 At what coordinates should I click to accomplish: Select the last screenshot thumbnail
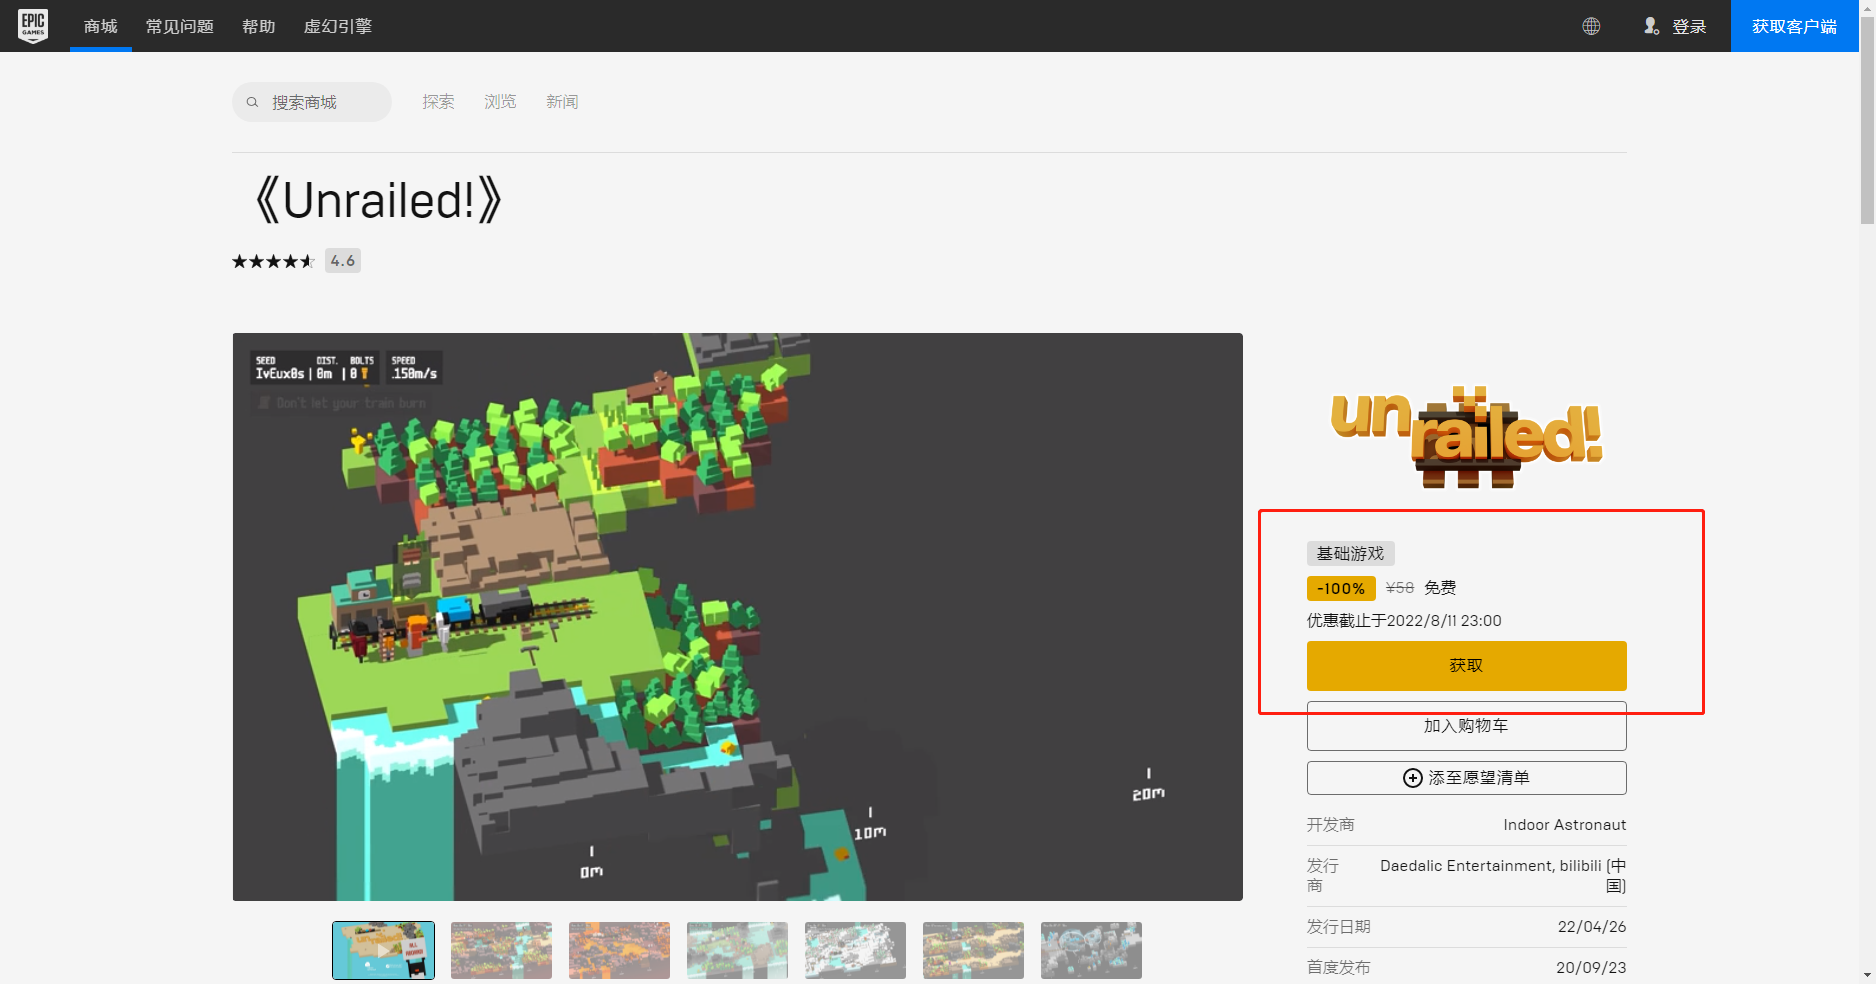click(1091, 950)
